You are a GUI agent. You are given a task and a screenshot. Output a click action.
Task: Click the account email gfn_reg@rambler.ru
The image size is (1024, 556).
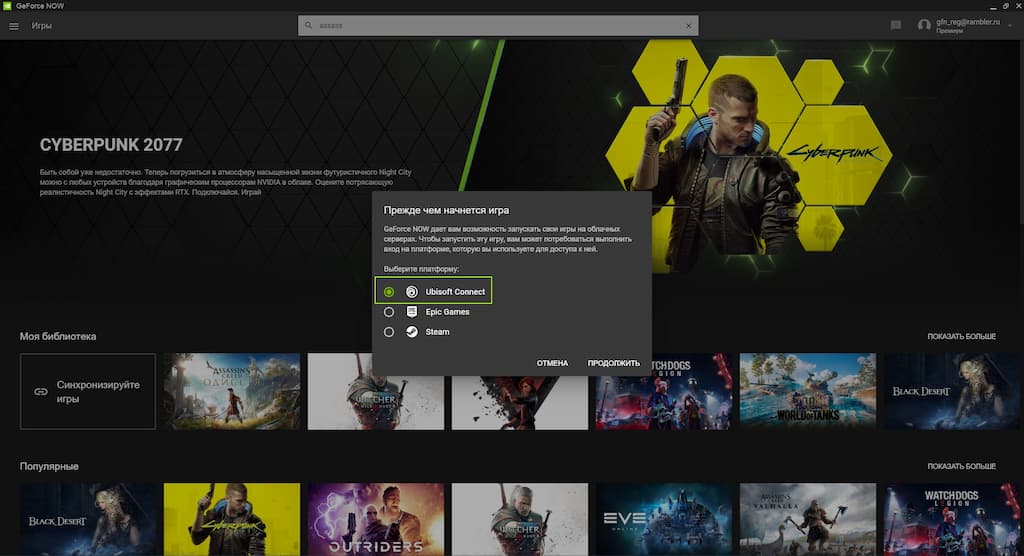pyautogui.click(x=968, y=22)
